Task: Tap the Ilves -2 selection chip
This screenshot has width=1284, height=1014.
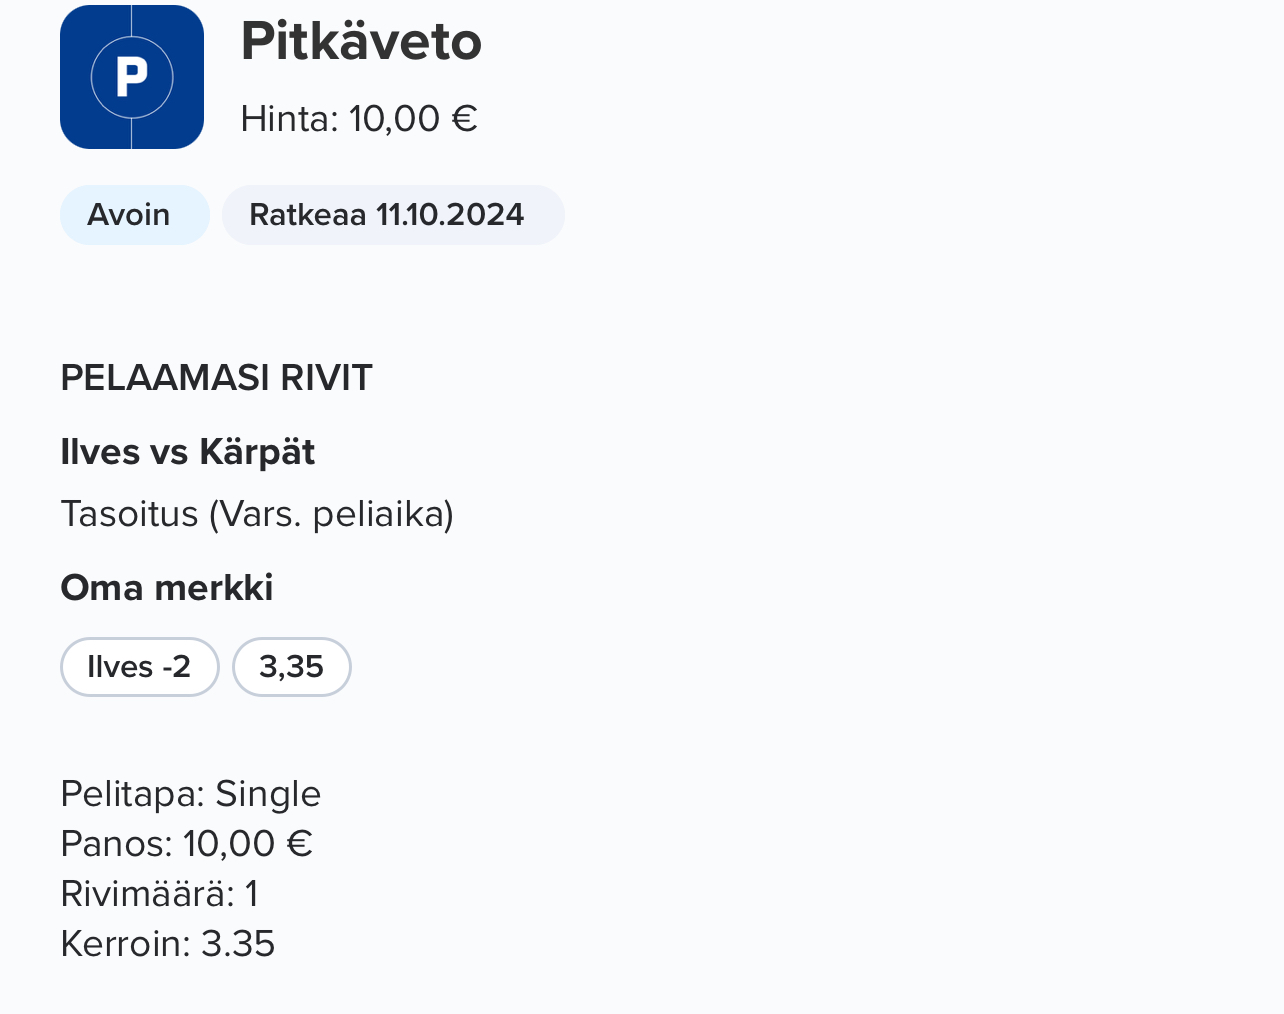Action: click(140, 667)
